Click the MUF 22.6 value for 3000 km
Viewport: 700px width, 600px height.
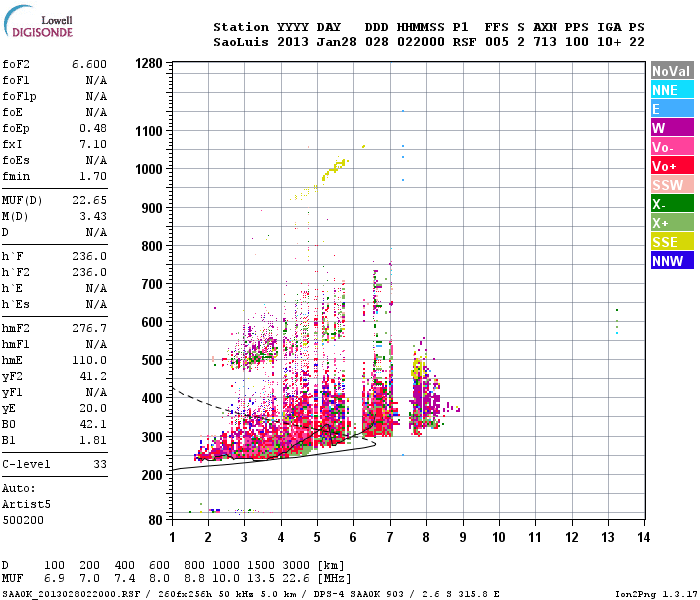(x=296, y=578)
